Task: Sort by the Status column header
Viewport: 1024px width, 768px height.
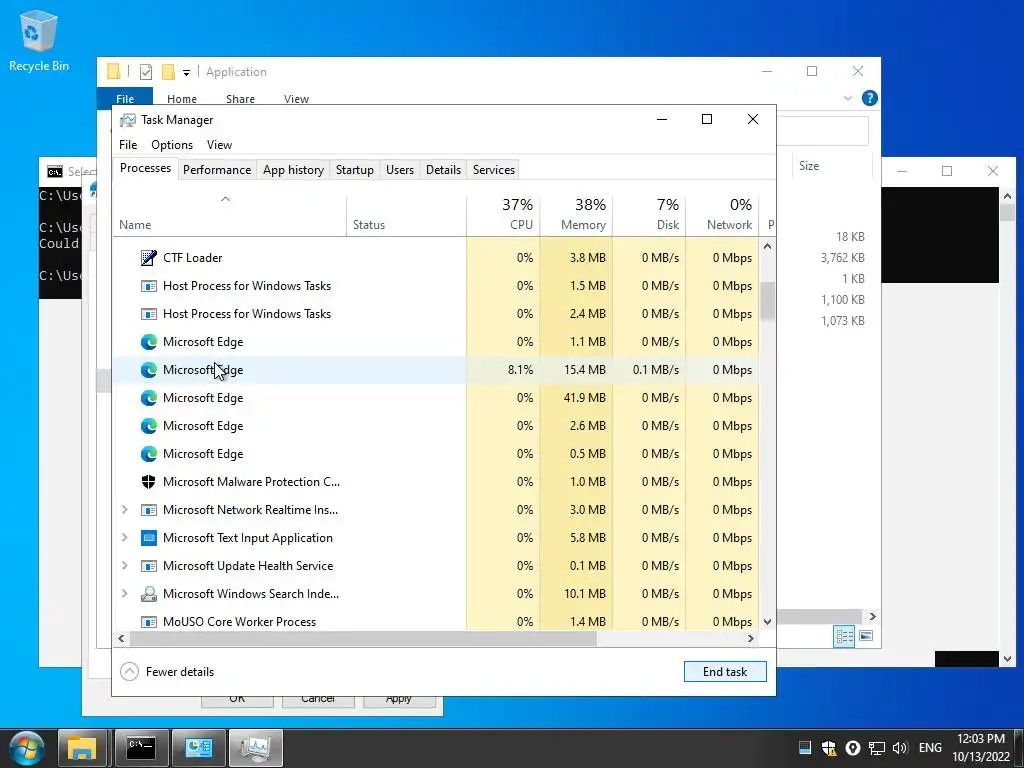Action: tap(406, 216)
